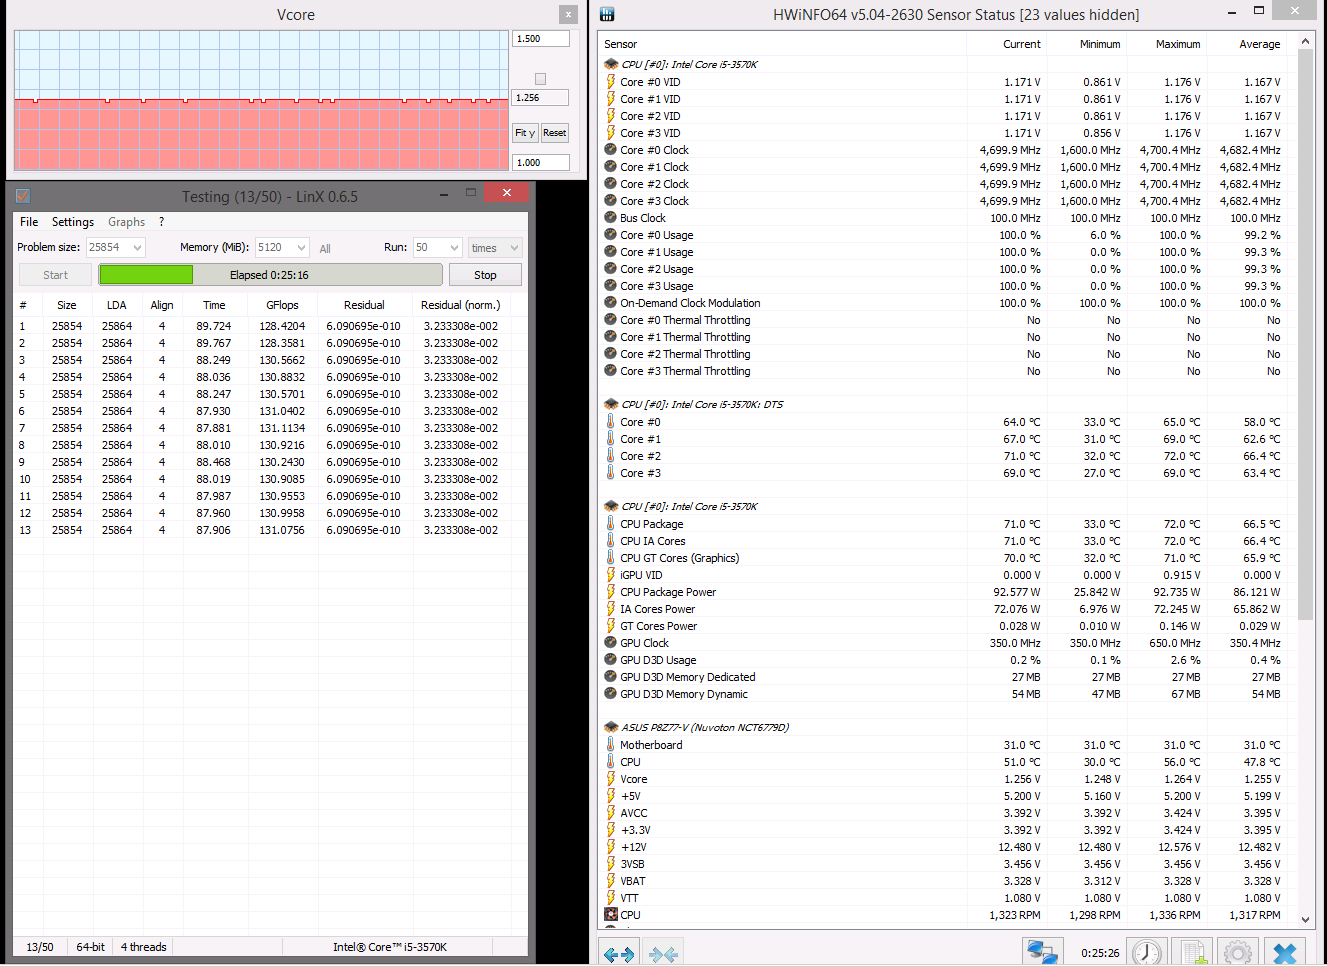Click the Start button in LinX

pos(56,275)
